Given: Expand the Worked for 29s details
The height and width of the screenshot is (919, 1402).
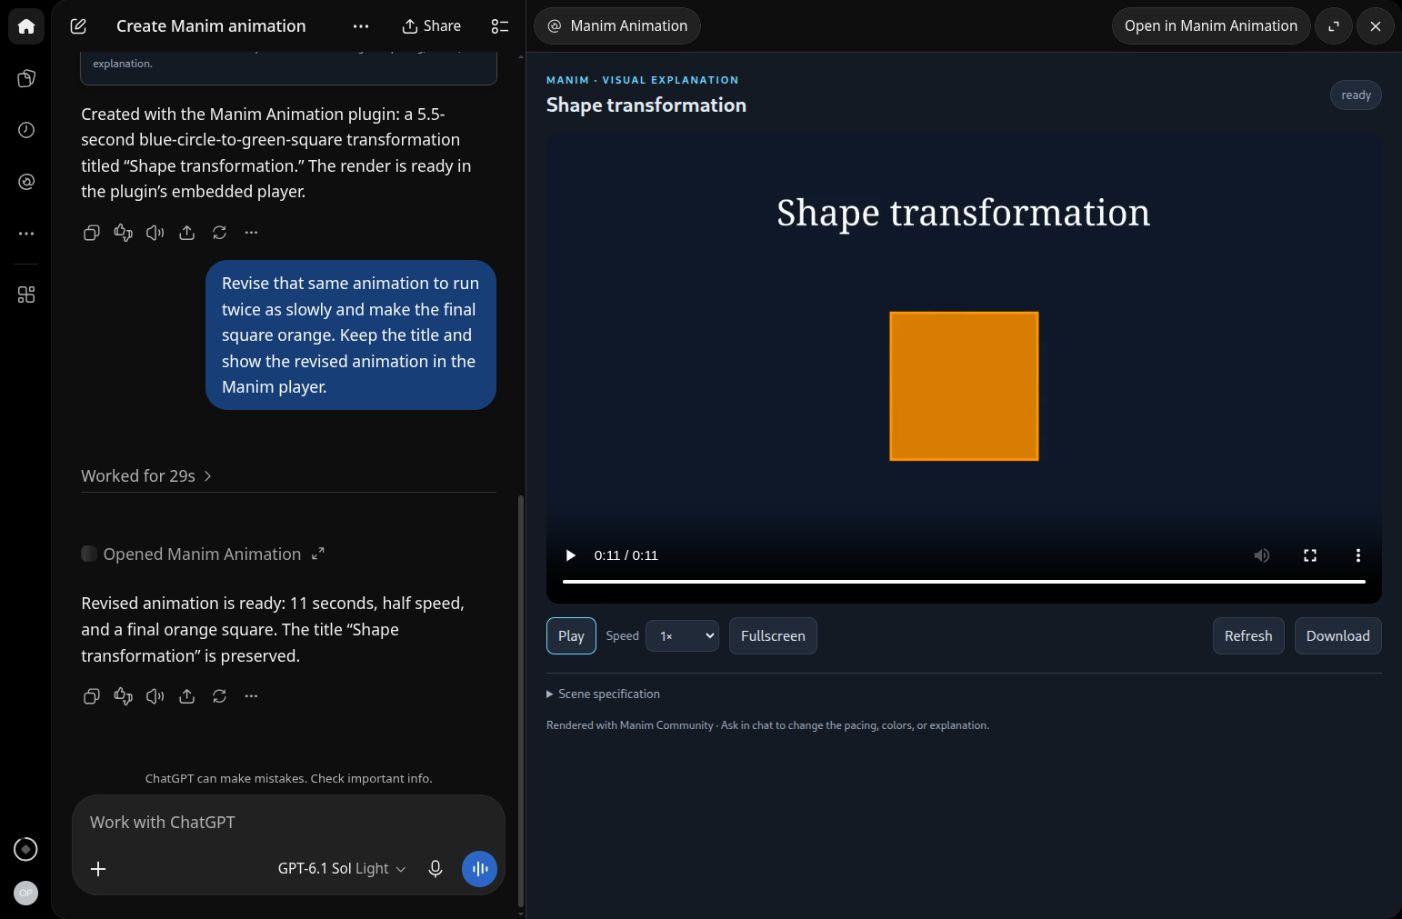Looking at the screenshot, I should (146, 476).
